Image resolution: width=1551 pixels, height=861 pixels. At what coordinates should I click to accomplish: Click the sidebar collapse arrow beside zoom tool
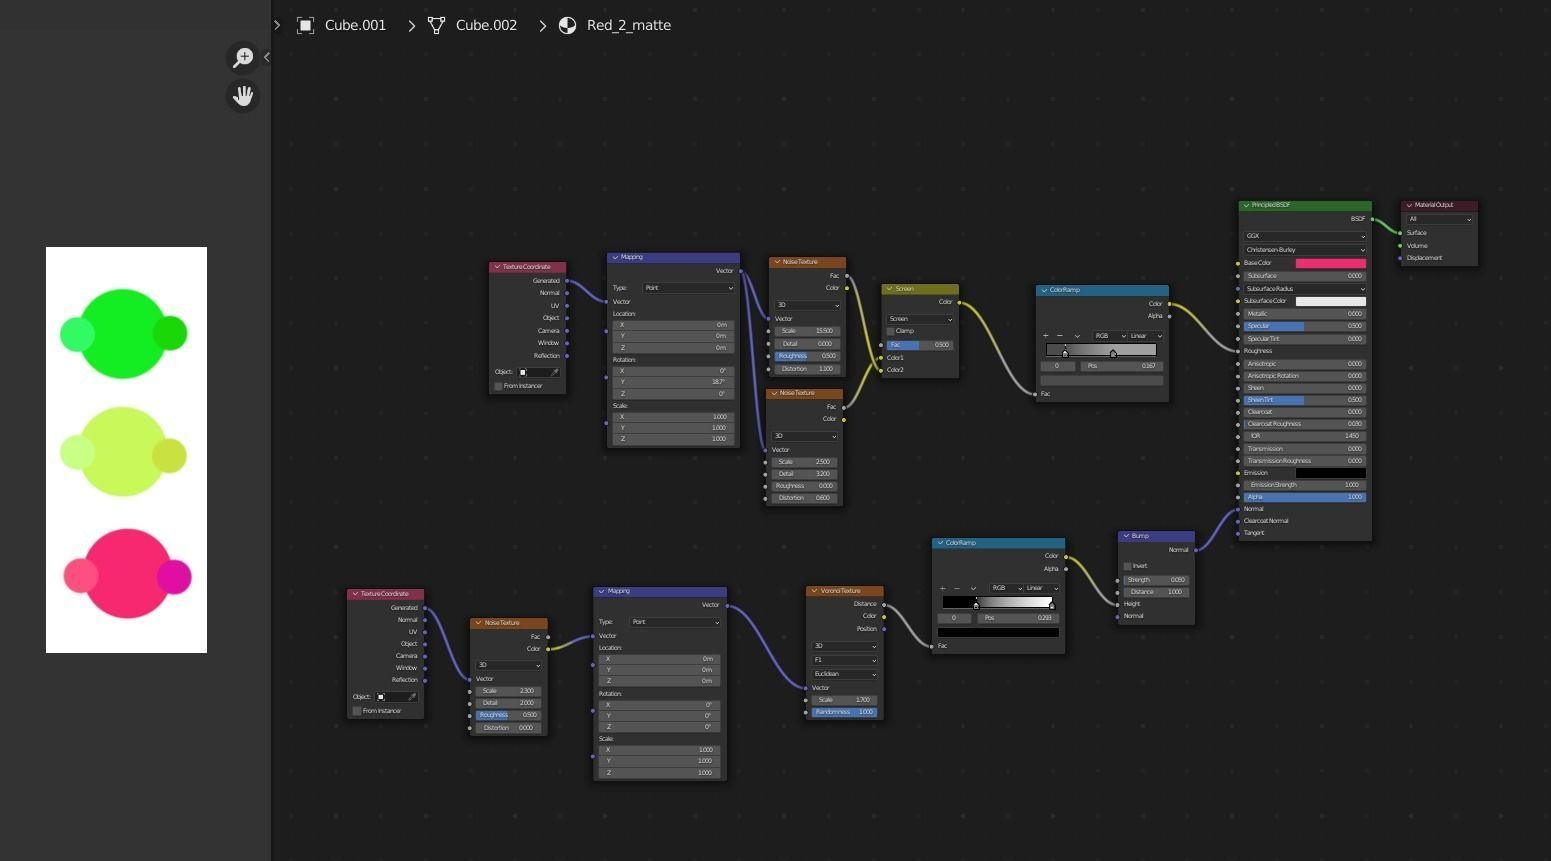coord(267,57)
